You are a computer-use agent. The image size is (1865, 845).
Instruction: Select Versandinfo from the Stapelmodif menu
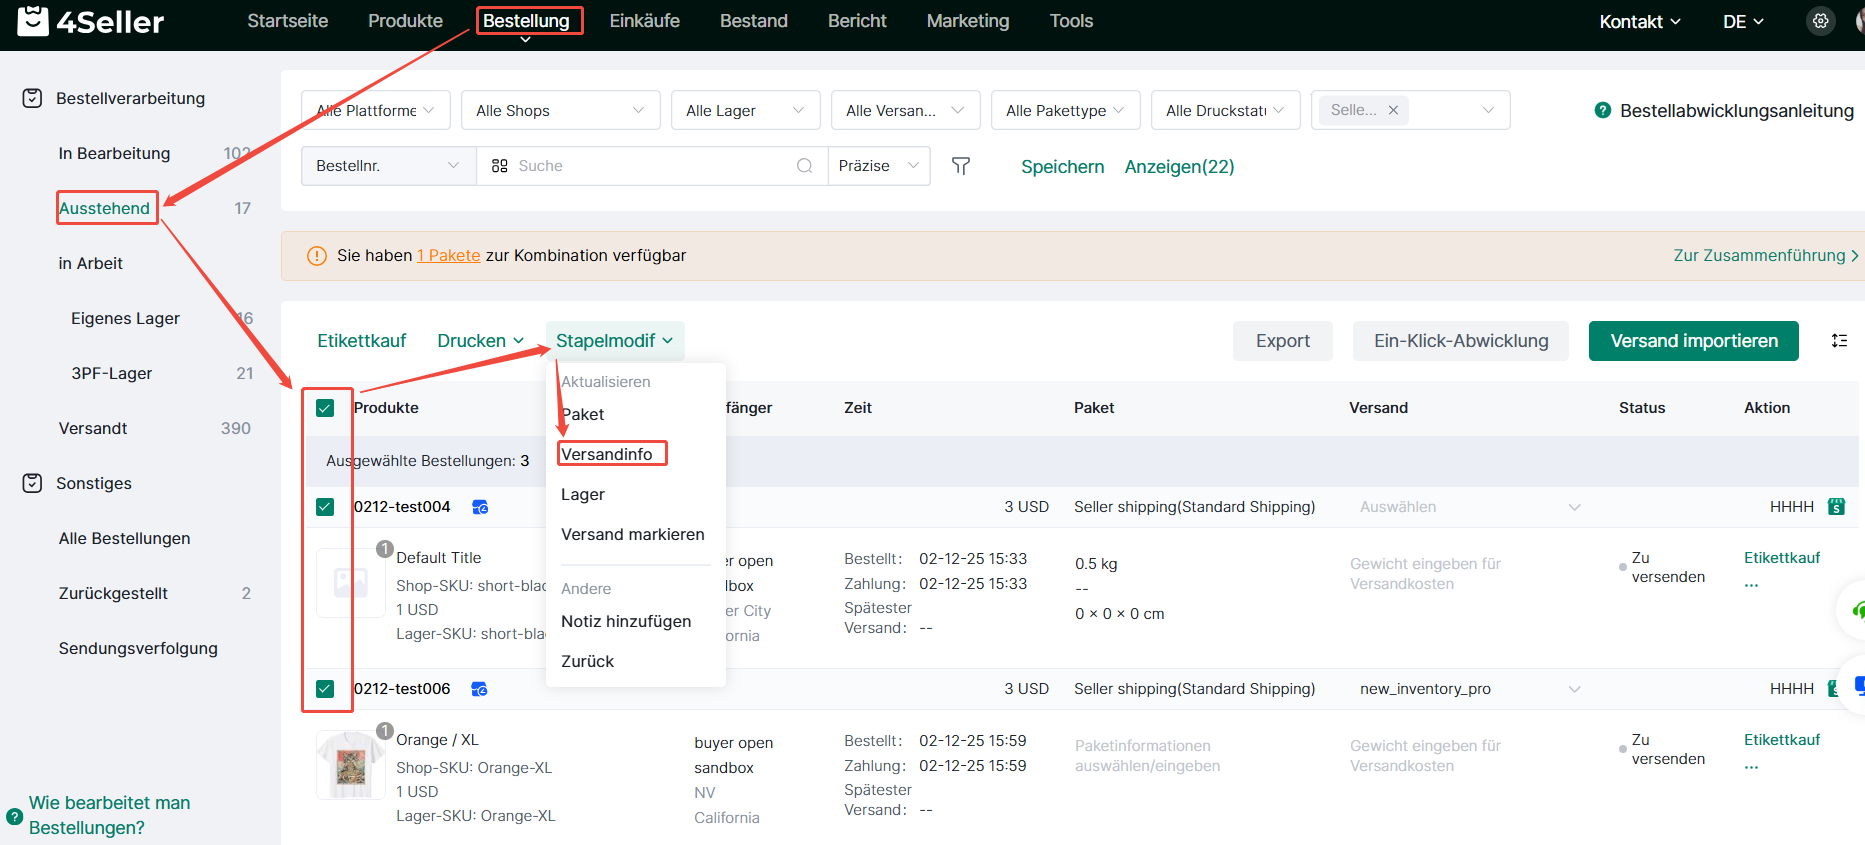coord(607,454)
